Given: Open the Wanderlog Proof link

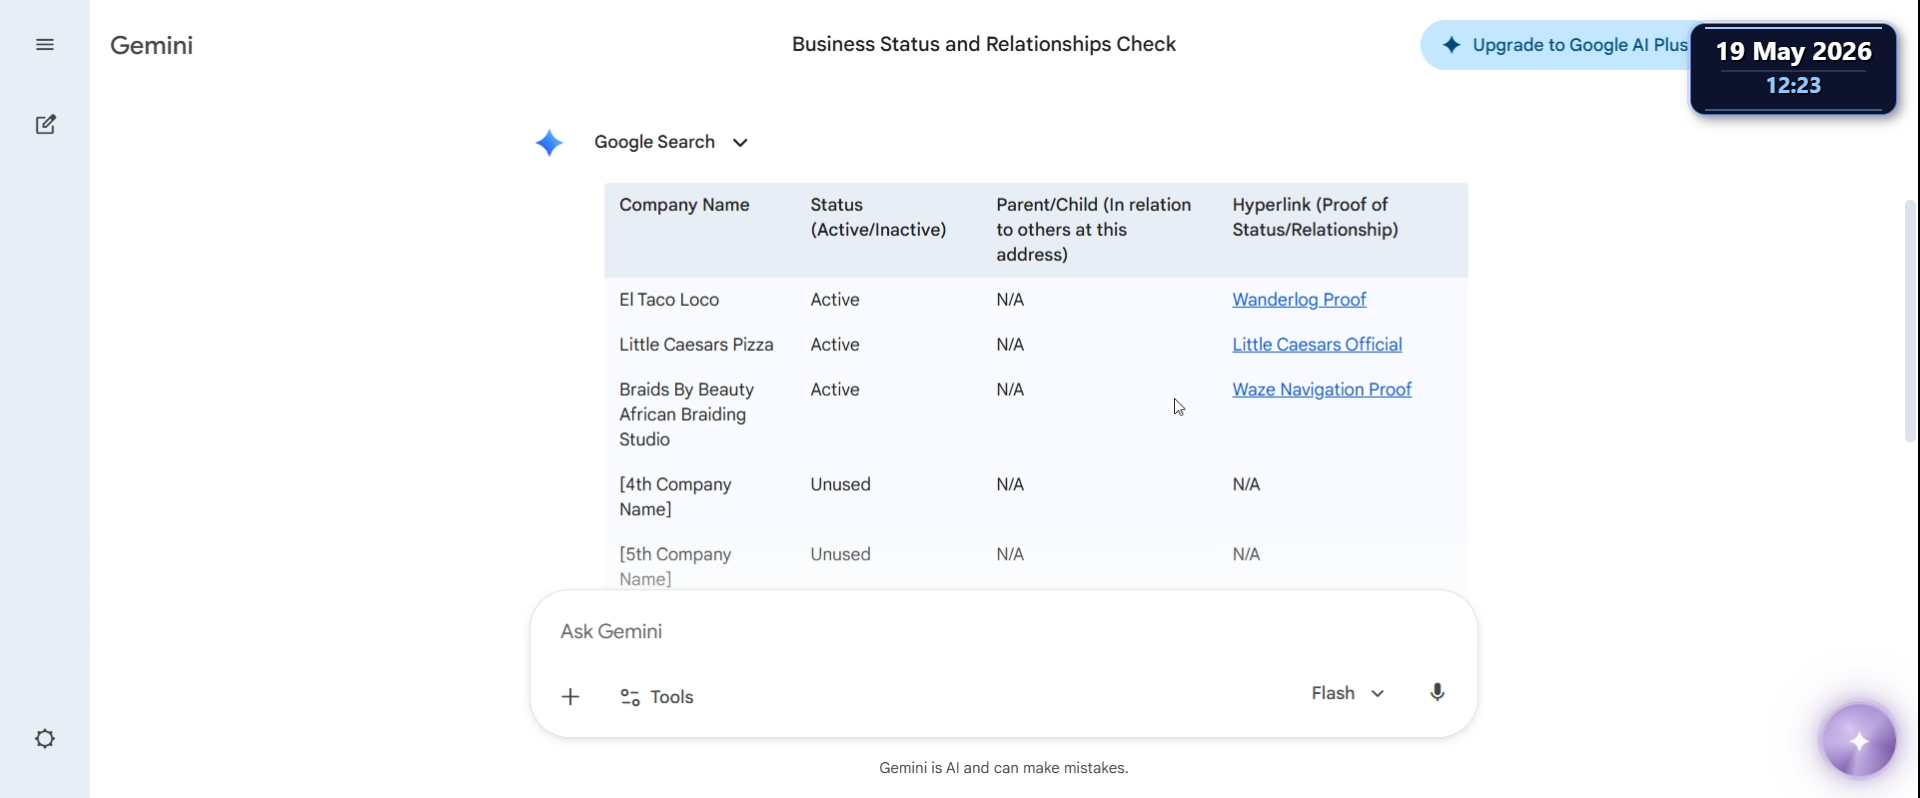Looking at the screenshot, I should pos(1299,300).
